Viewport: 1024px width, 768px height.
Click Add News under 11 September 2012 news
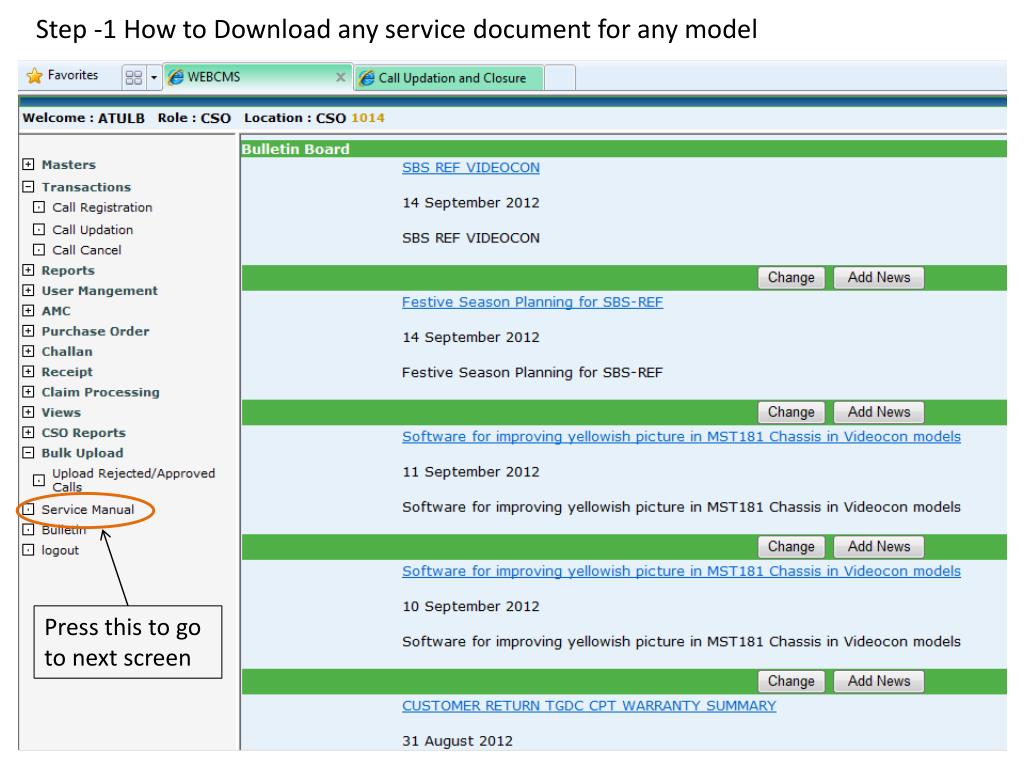[x=878, y=547]
